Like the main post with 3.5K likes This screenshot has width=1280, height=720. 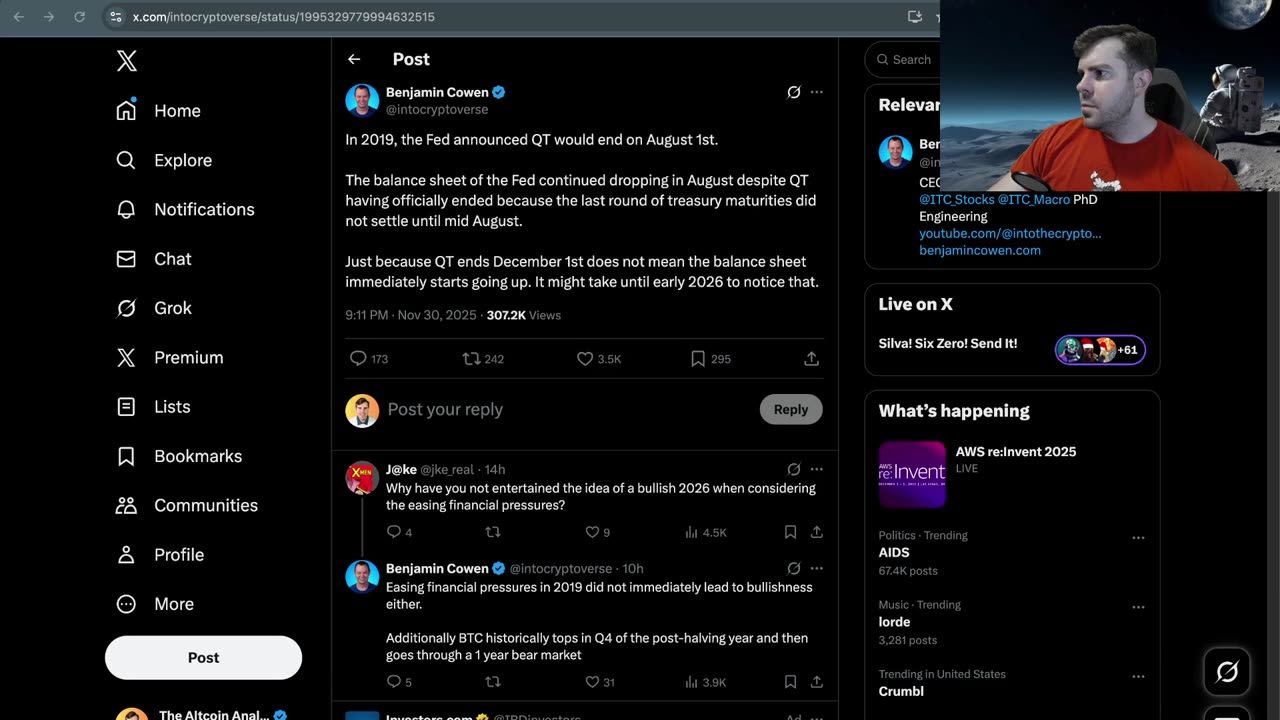[585, 358]
